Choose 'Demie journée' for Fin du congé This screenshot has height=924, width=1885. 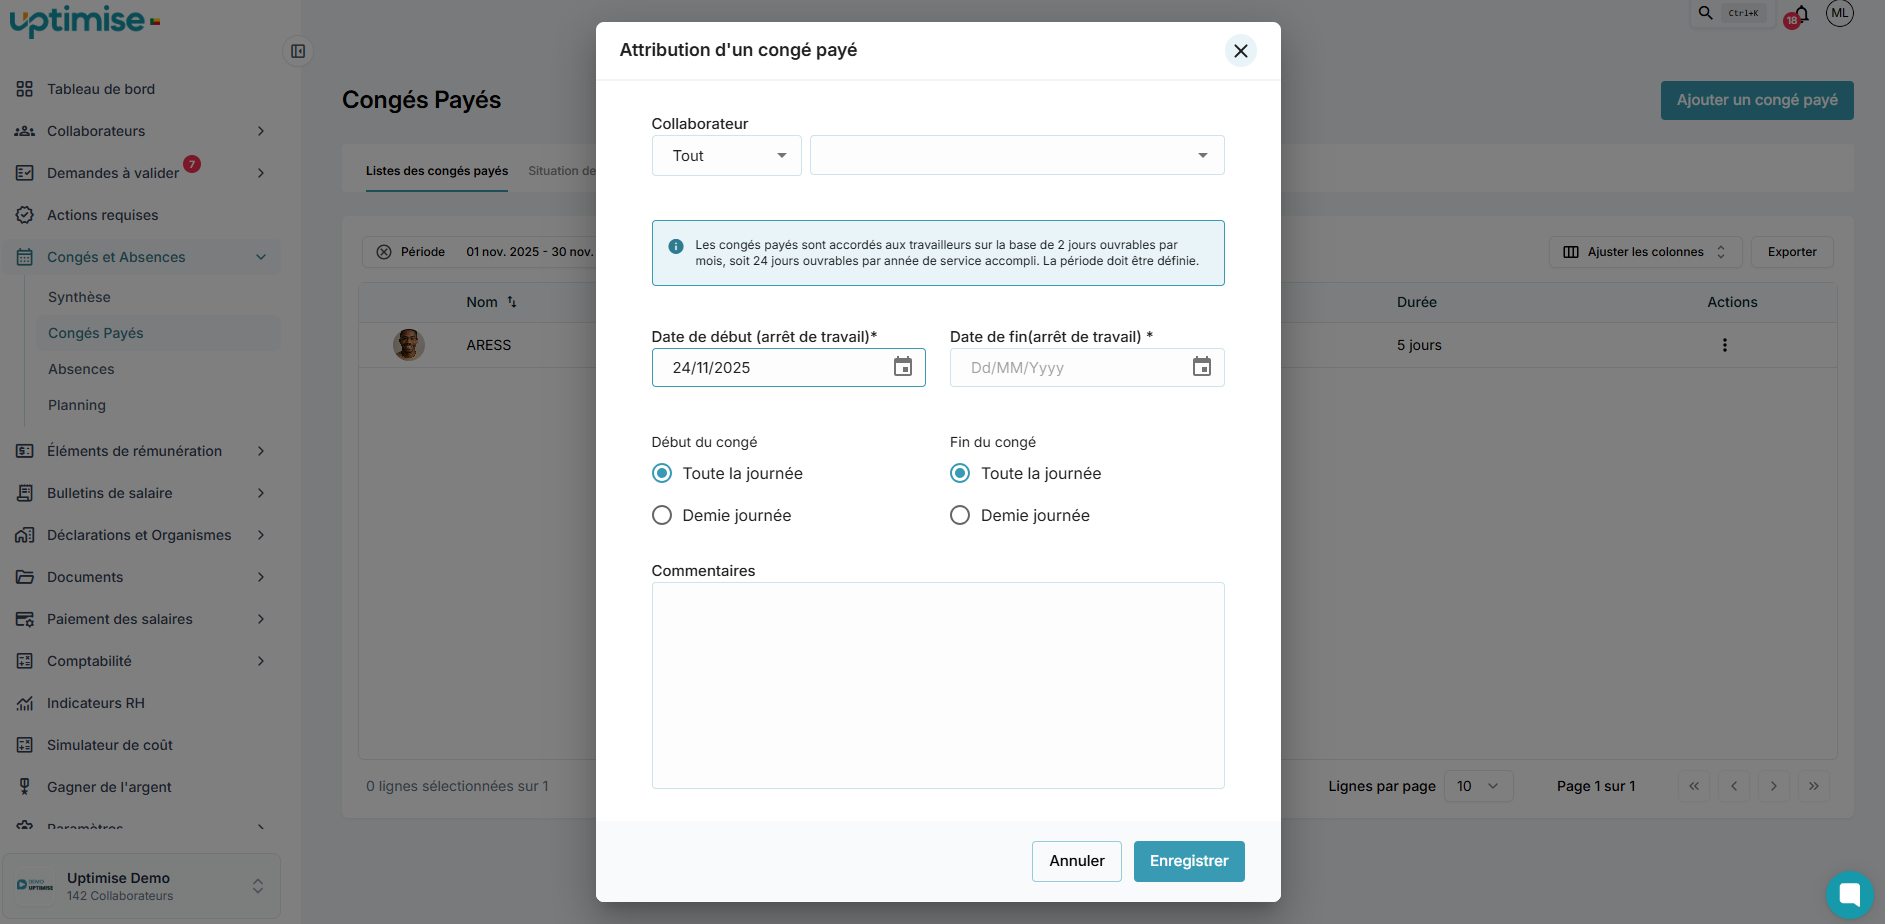pyautogui.click(x=960, y=515)
